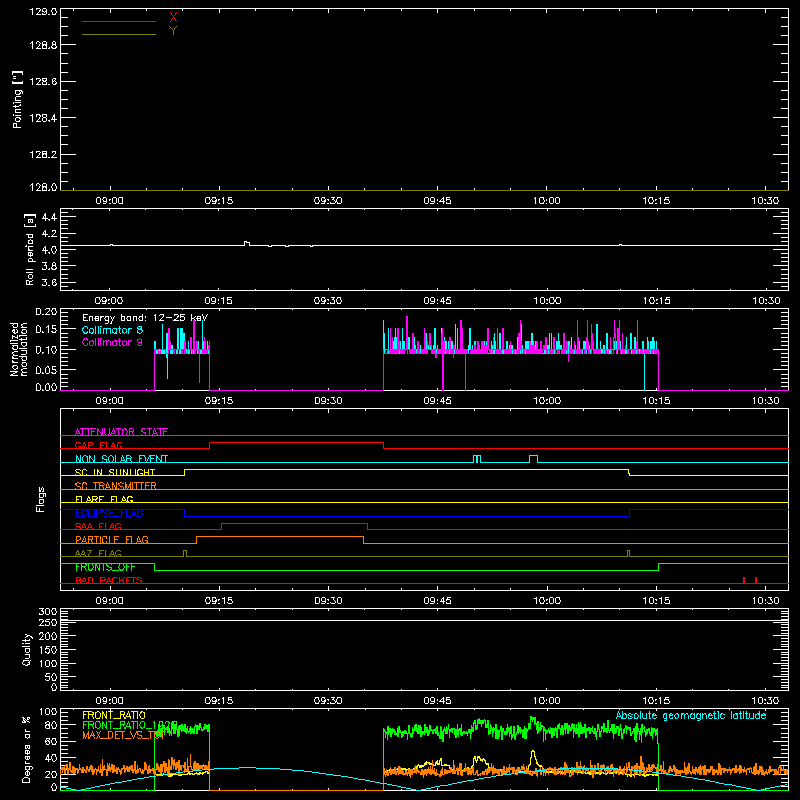Click the '4.4' roll period tick label
The image size is (800, 800).
49,217
